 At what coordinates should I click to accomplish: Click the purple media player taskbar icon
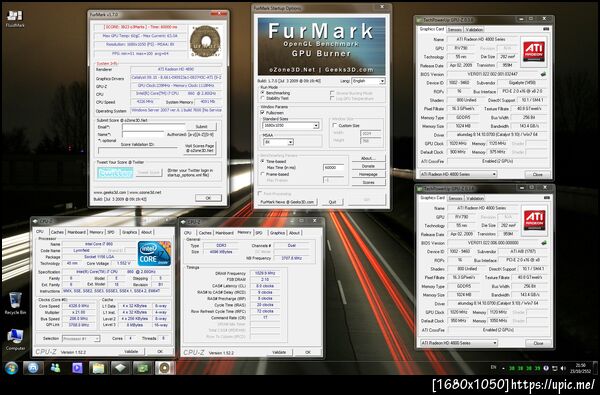[x=77, y=368]
